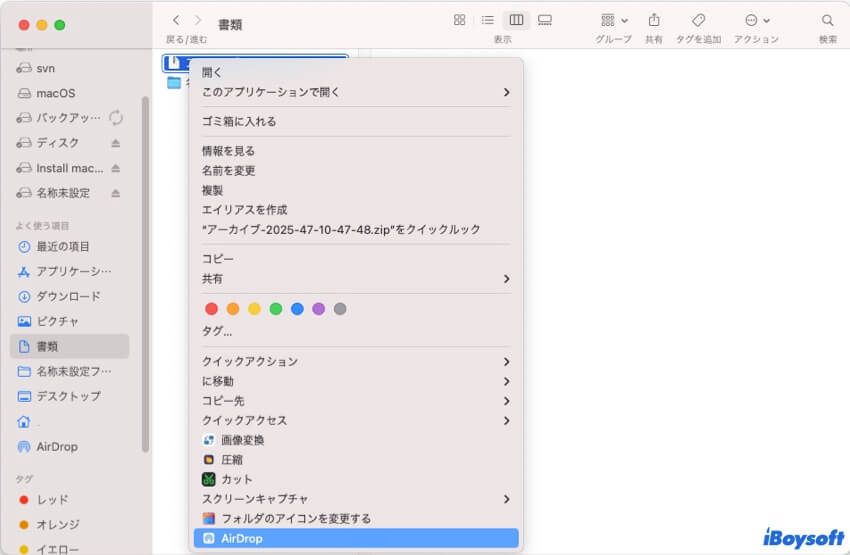This screenshot has width=850, height=555.
Task: Switch to column view
Action: point(516,20)
